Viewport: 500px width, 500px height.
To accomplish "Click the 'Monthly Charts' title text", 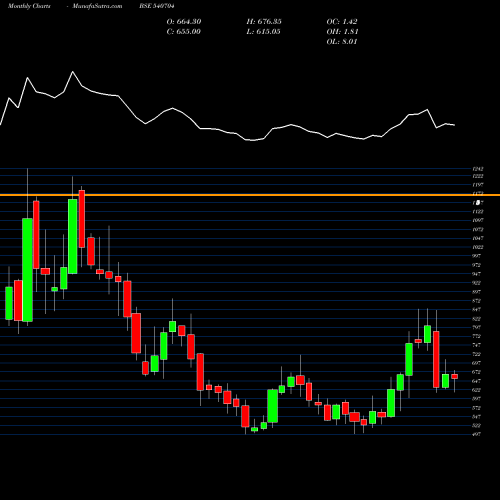I will (29, 6).
